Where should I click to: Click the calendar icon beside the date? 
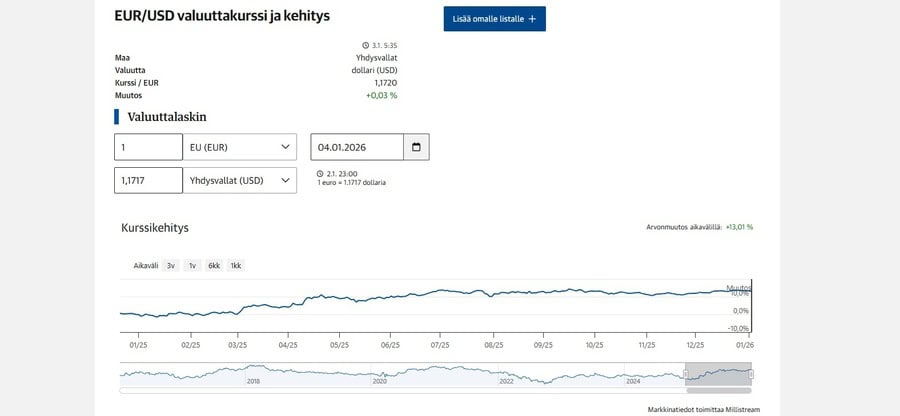point(417,148)
